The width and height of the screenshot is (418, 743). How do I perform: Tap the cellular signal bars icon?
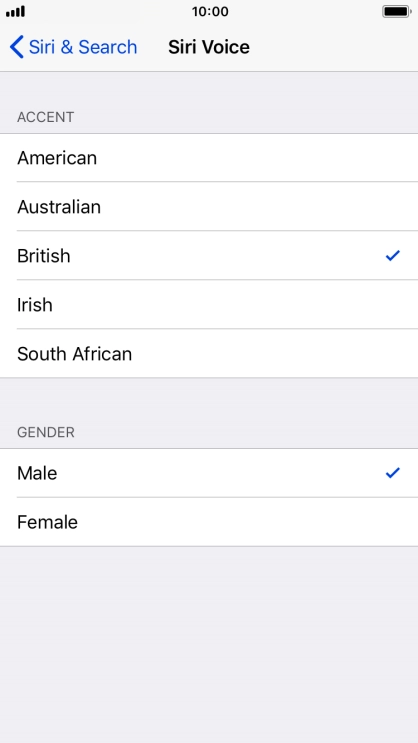point(15,11)
